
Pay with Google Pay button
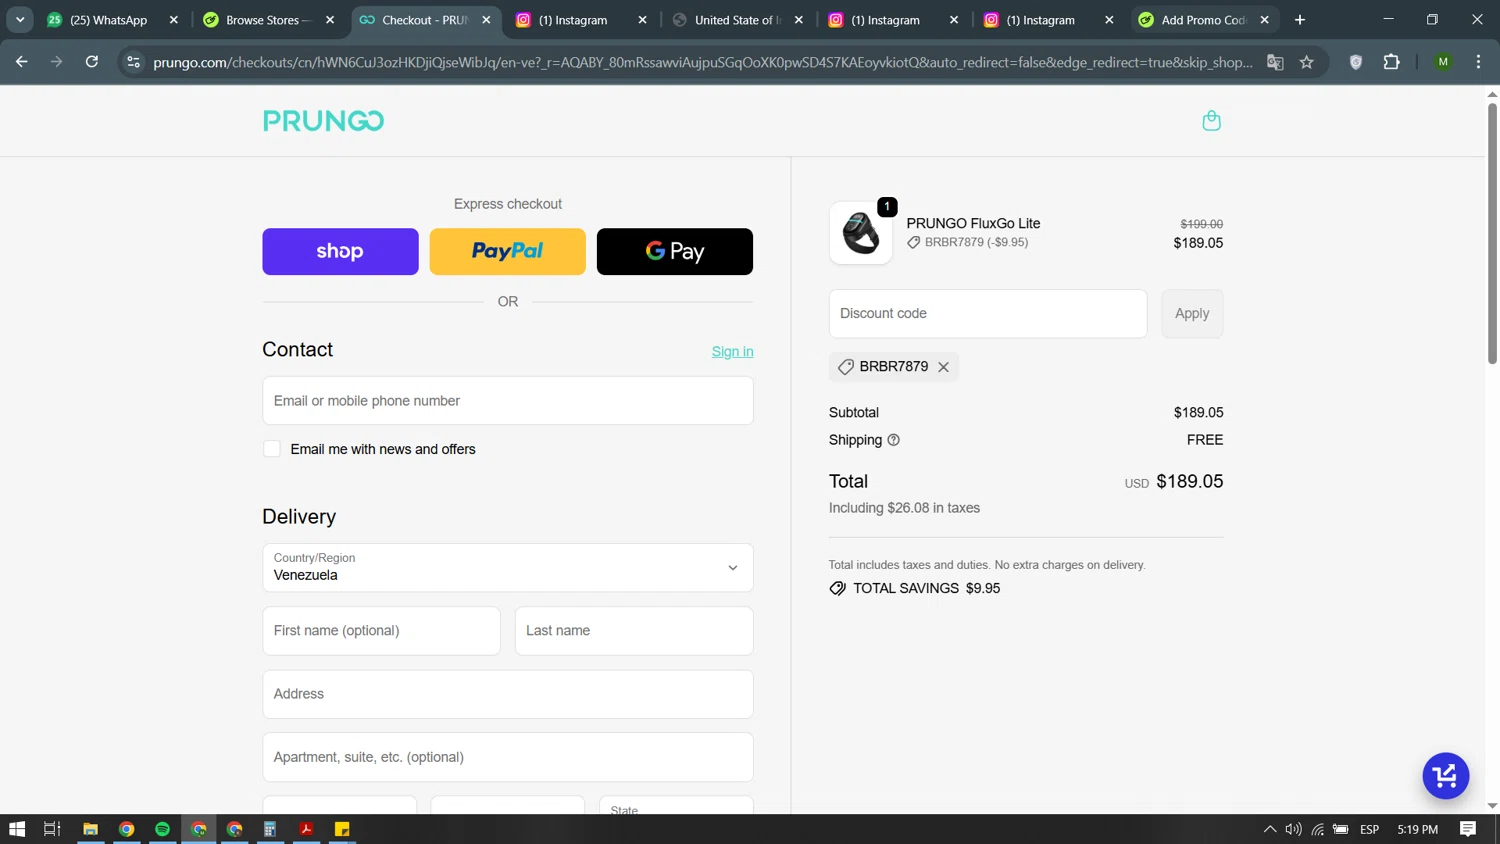point(675,251)
